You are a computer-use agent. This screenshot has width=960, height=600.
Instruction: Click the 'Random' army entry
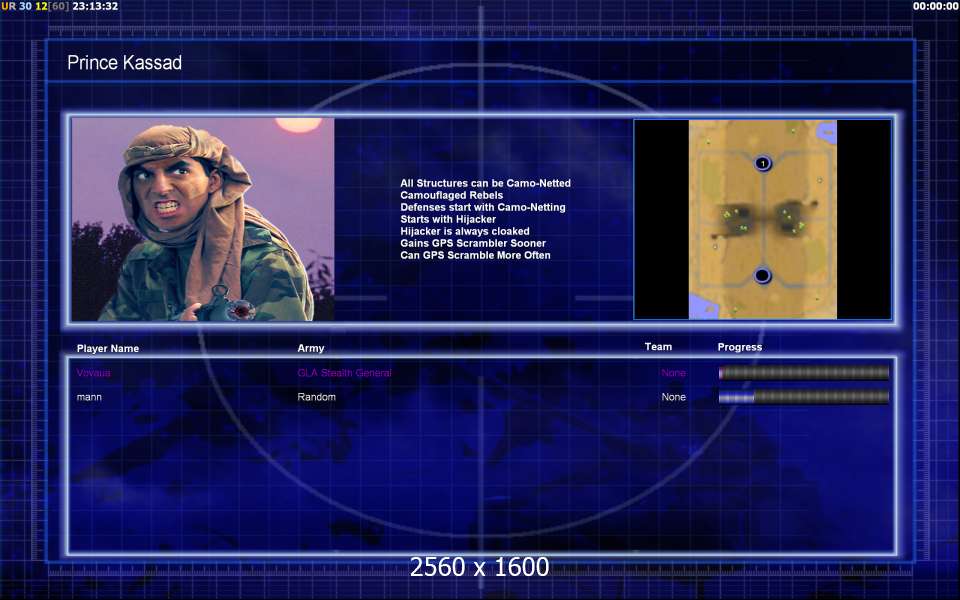point(317,397)
